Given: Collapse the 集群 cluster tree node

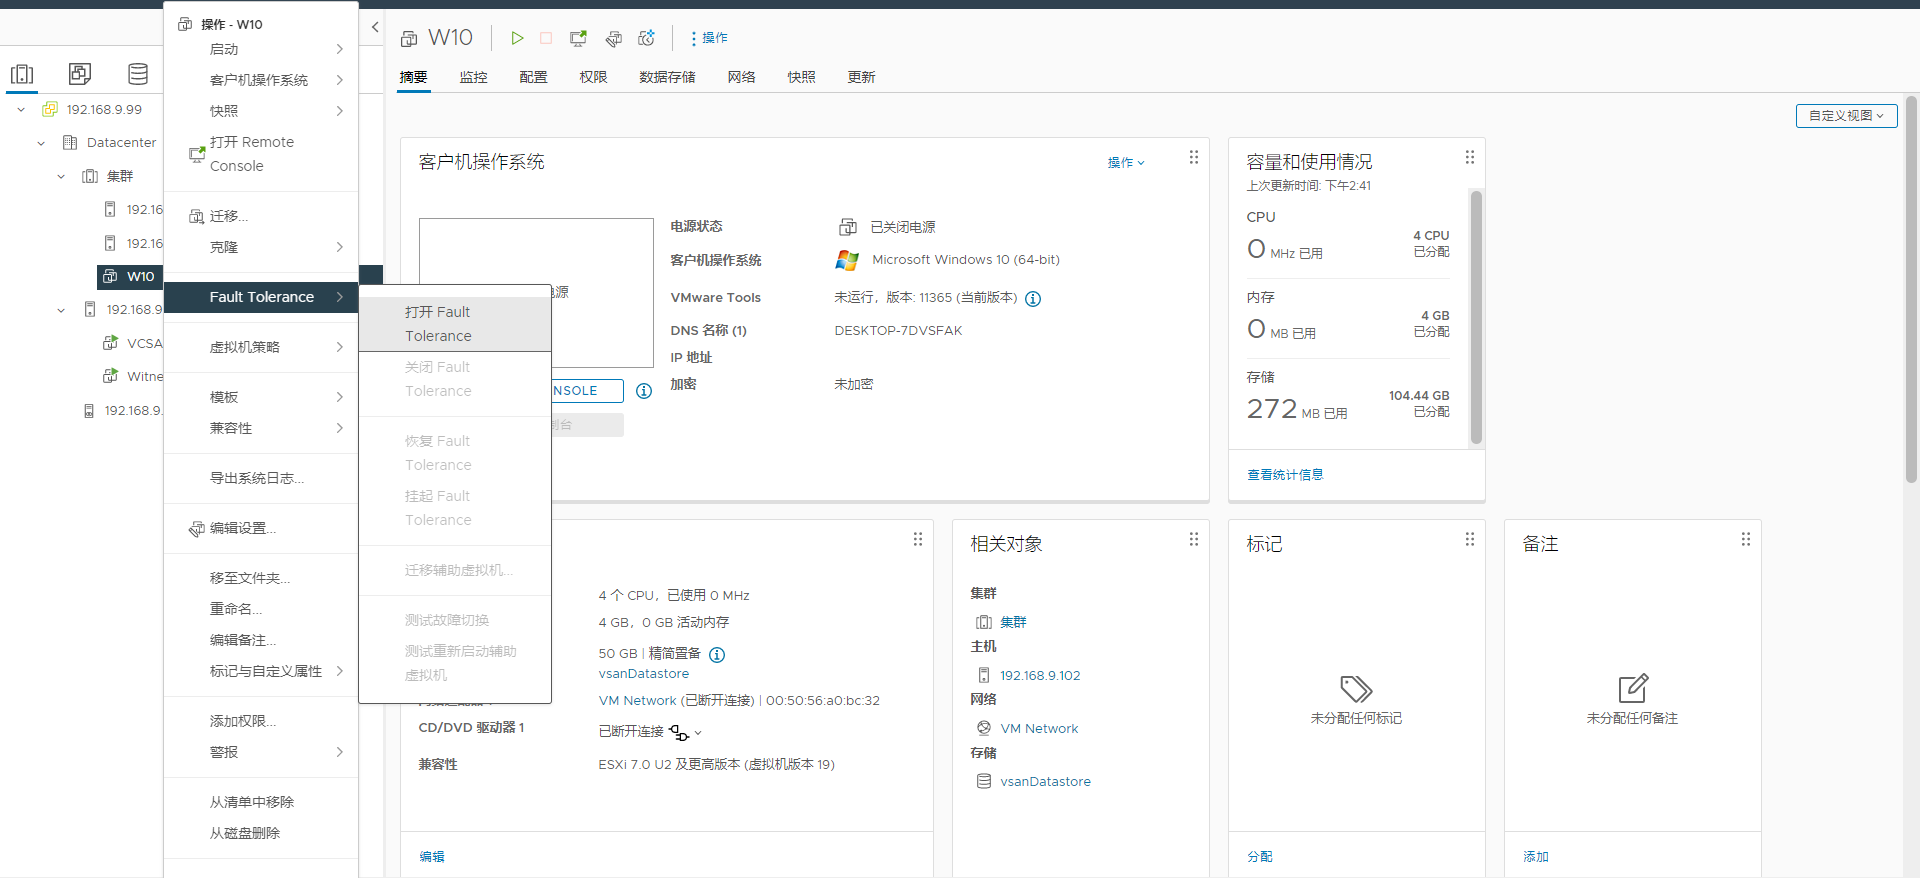Looking at the screenshot, I should click(61, 176).
